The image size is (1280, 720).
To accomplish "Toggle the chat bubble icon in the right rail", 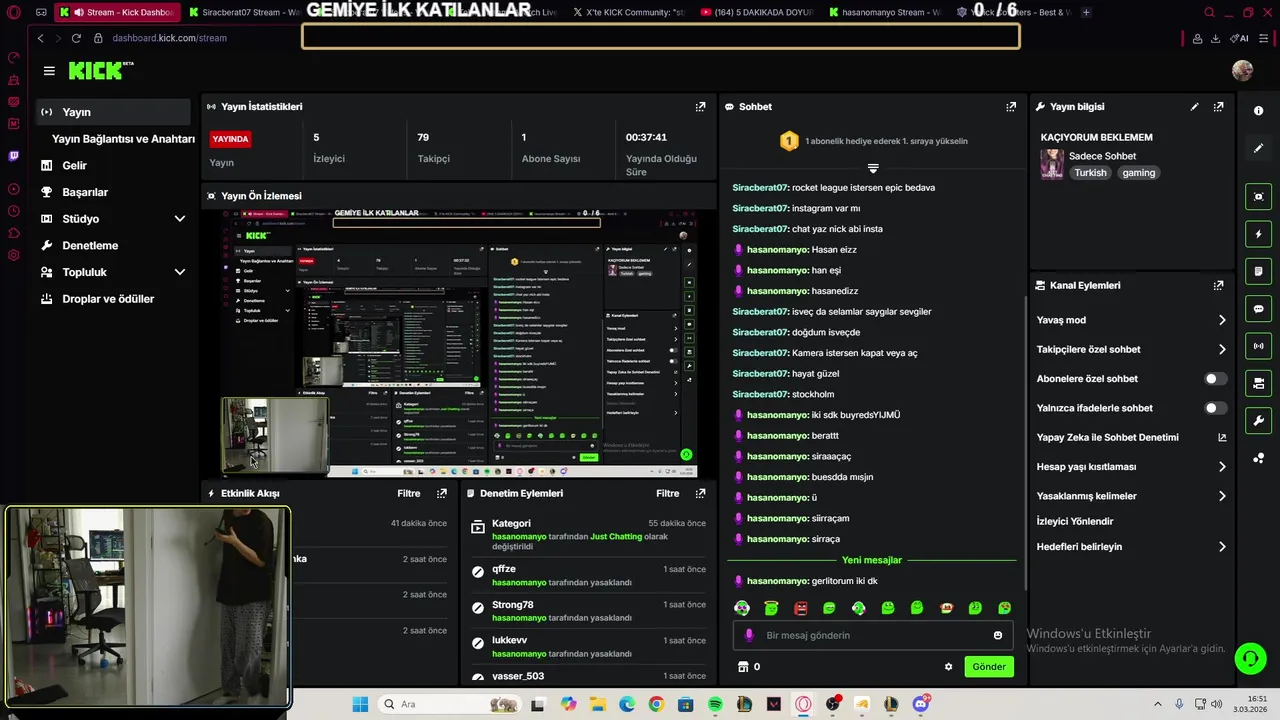I will tap(1258, 309).
